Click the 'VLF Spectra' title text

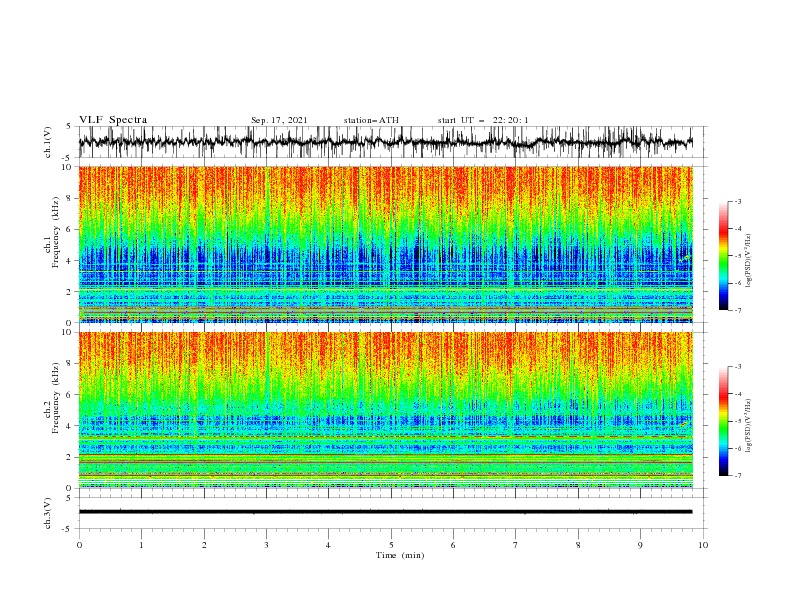(113, 120)
